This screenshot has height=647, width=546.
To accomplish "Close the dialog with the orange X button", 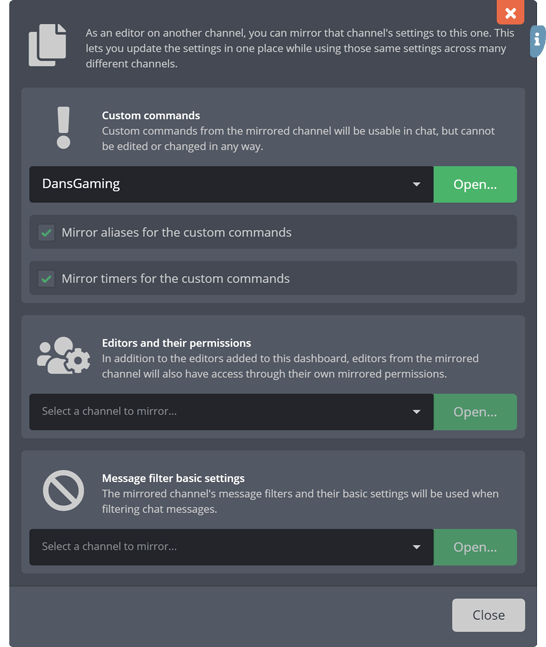I will click(x=511, y=12).
